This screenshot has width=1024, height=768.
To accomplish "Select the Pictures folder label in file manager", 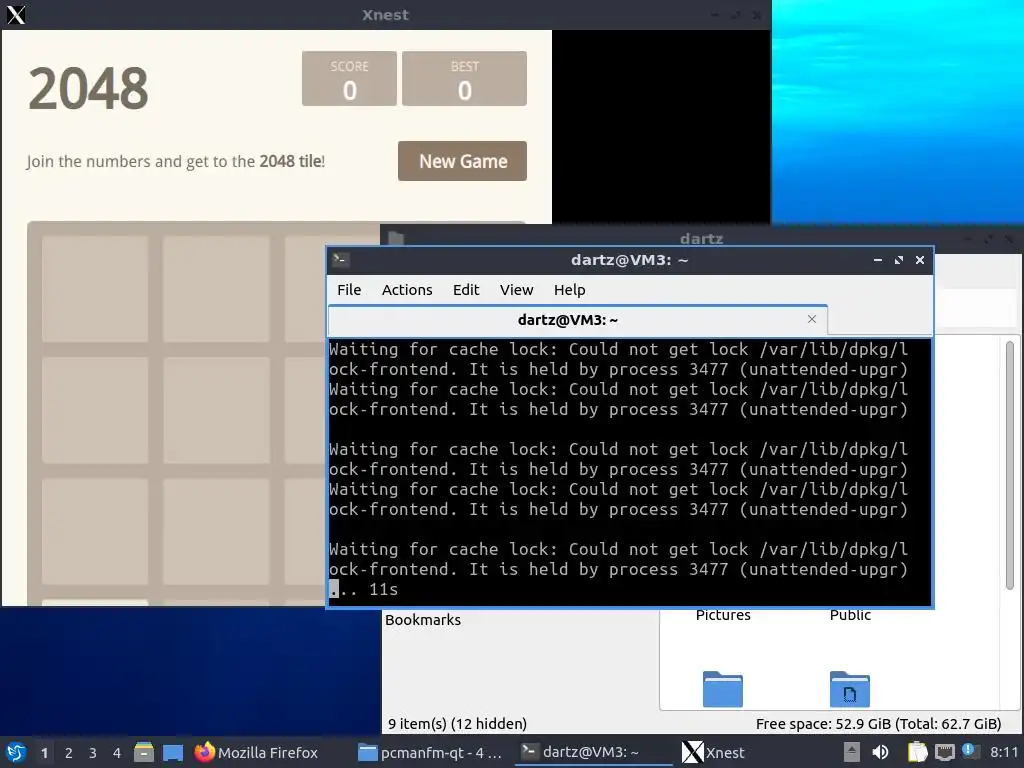I will click(x=723, y=615).
